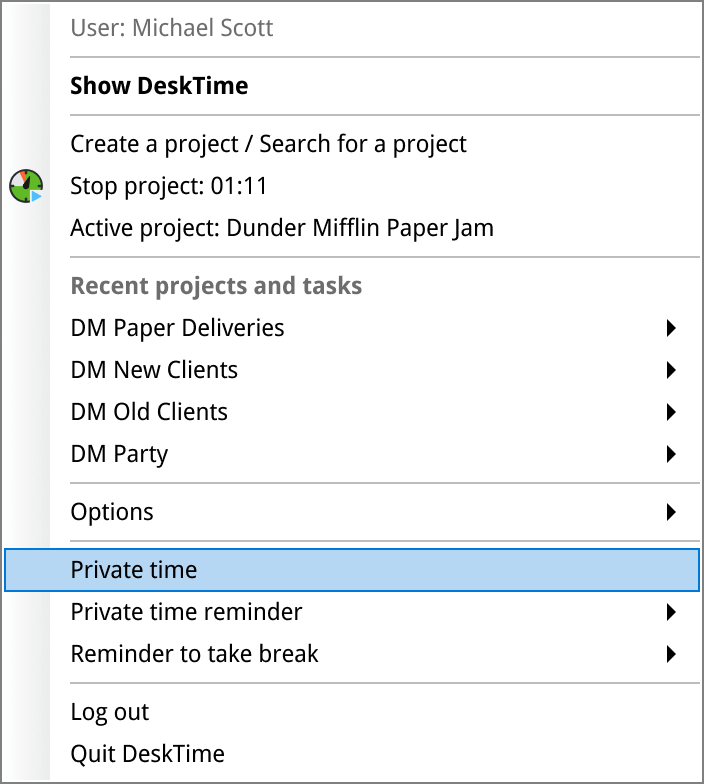This screenshot has width=704, height=784.
Task: Click the DeskTime timer icon beside Stop project
Action: (26, 185)
